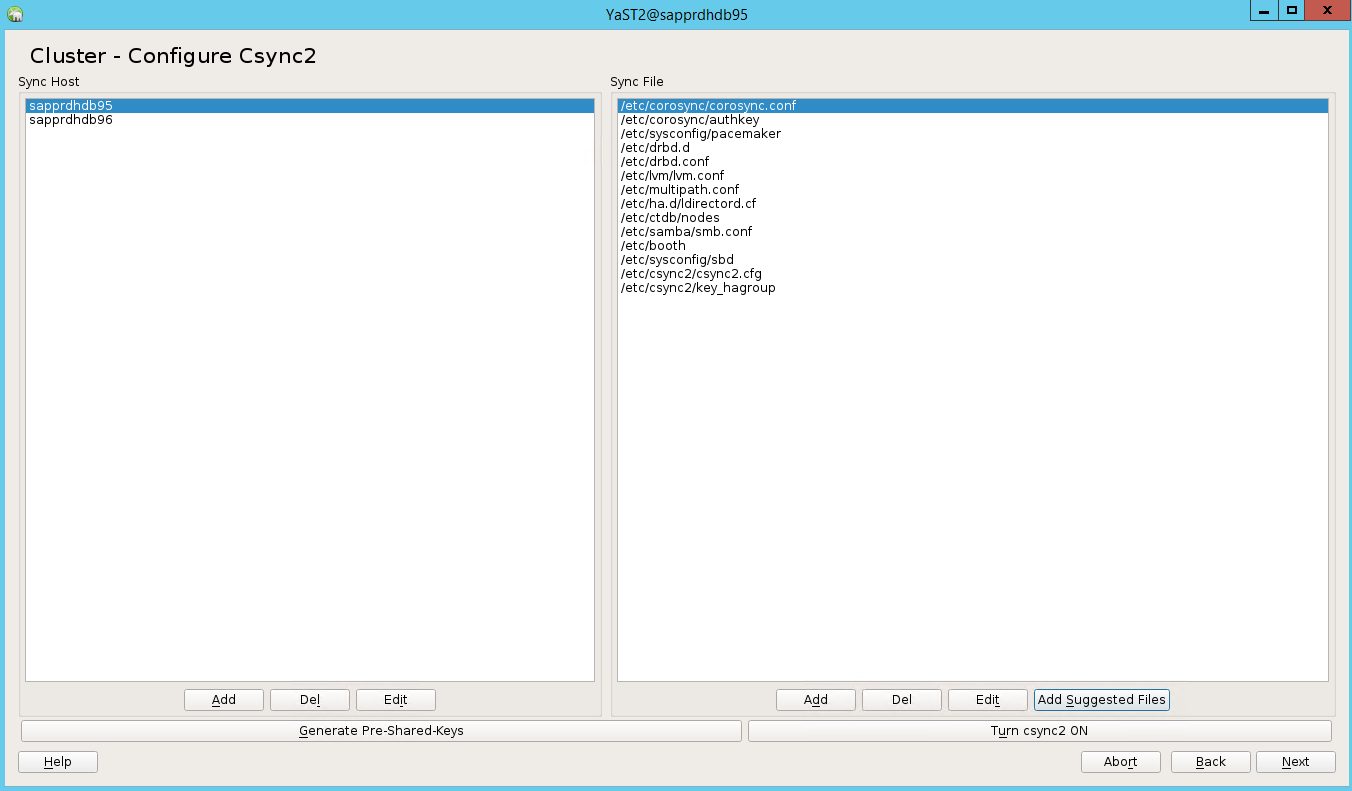Go Back to previous step
This screenshot has width=1352, height=791.
point(1211,762)
